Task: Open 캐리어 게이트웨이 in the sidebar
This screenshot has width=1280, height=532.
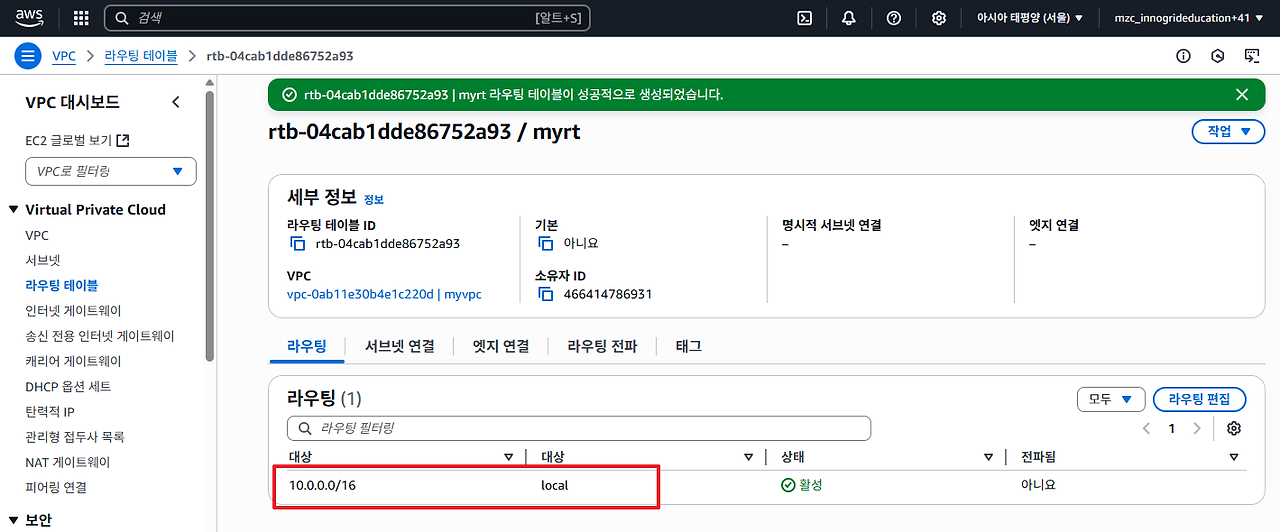Action: tap(73, 361)
